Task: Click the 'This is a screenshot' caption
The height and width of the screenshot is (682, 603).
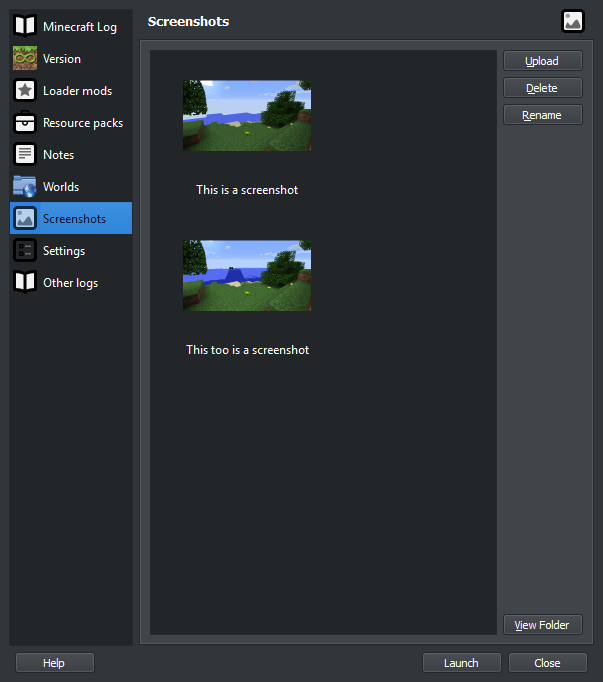Action: (x=247, y=190)
